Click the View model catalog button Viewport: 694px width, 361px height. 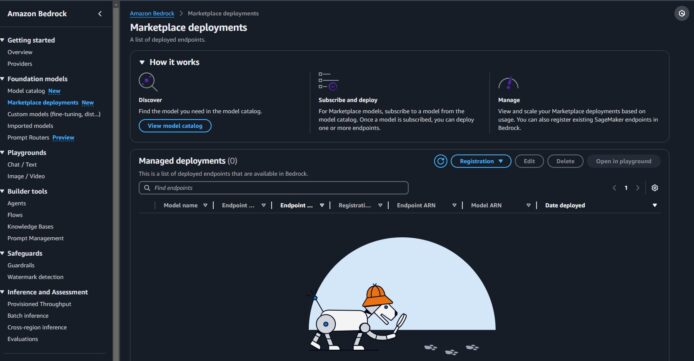coord(175,126)
